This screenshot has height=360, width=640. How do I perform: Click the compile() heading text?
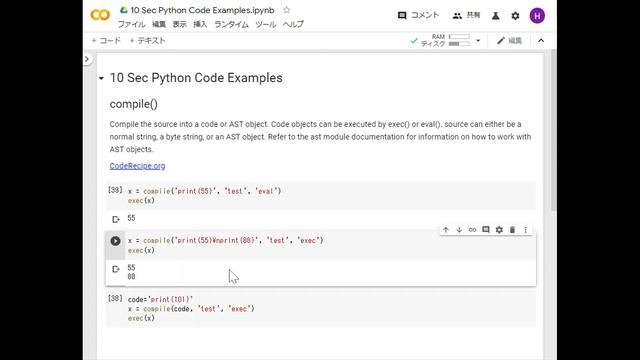[133, 104]
